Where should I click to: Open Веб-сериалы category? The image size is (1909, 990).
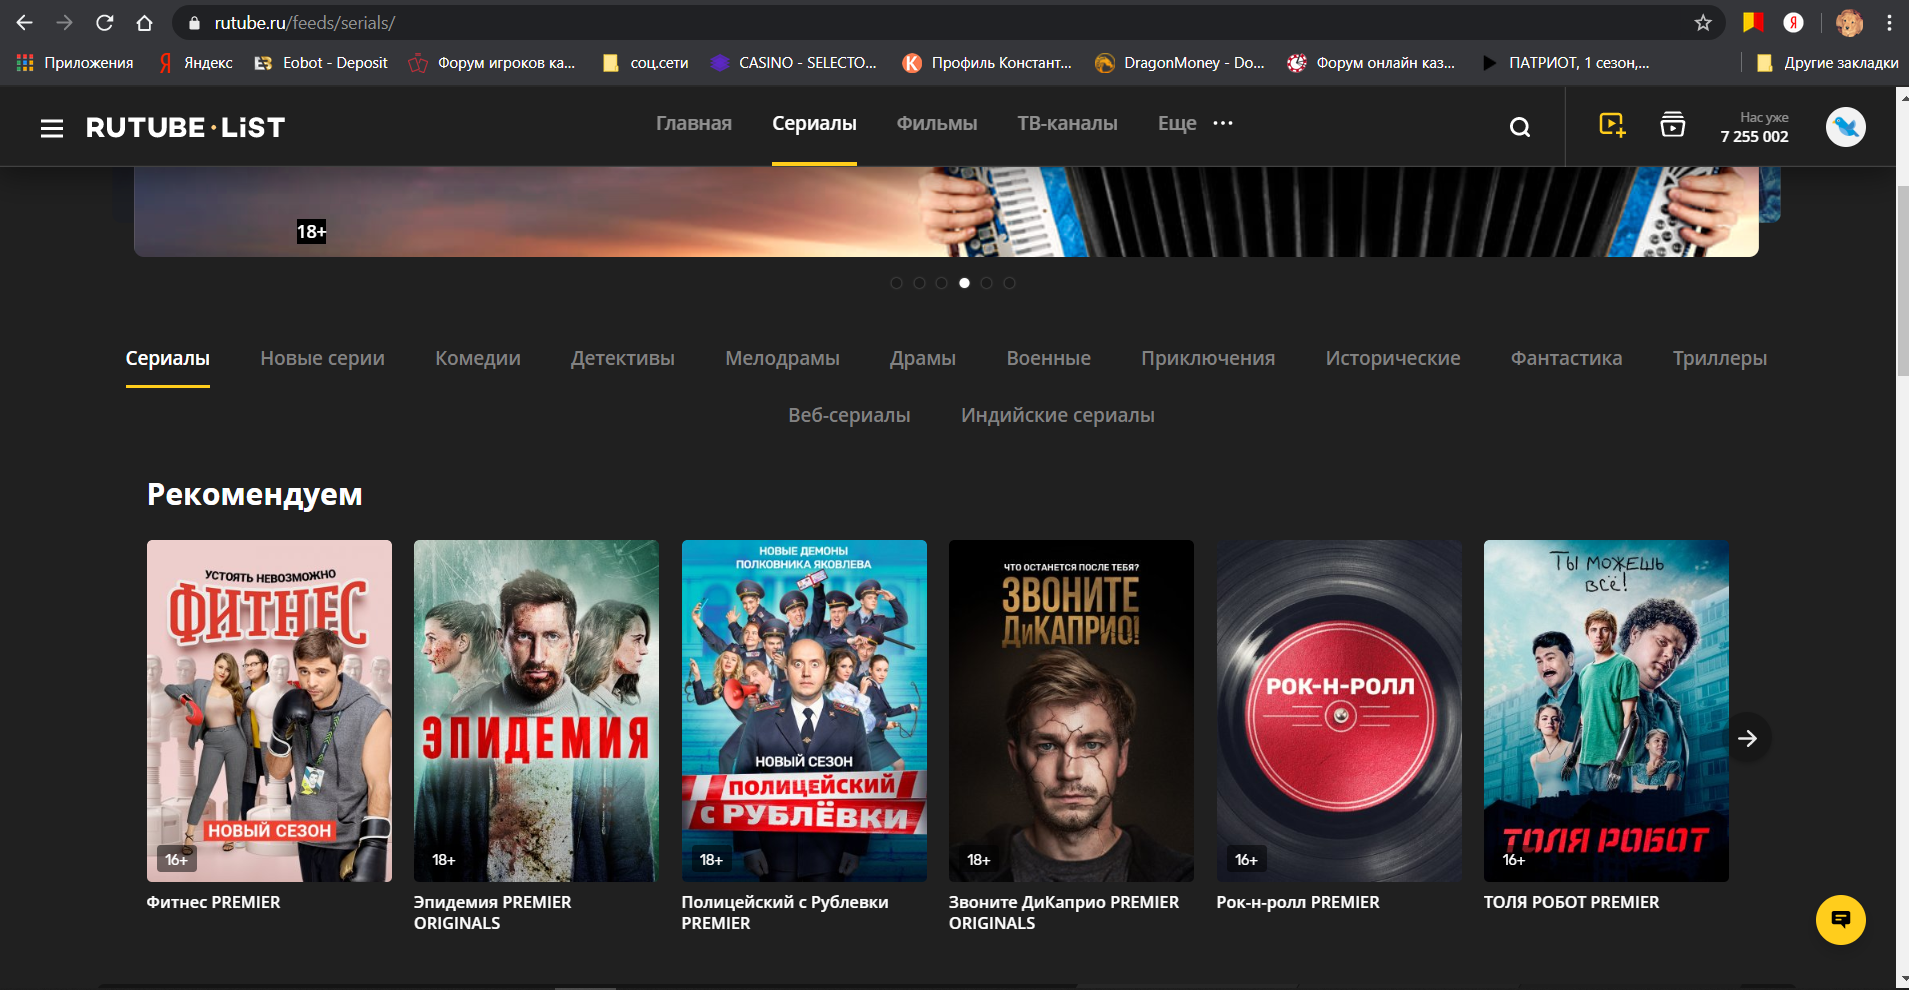[x=849, y=415]
